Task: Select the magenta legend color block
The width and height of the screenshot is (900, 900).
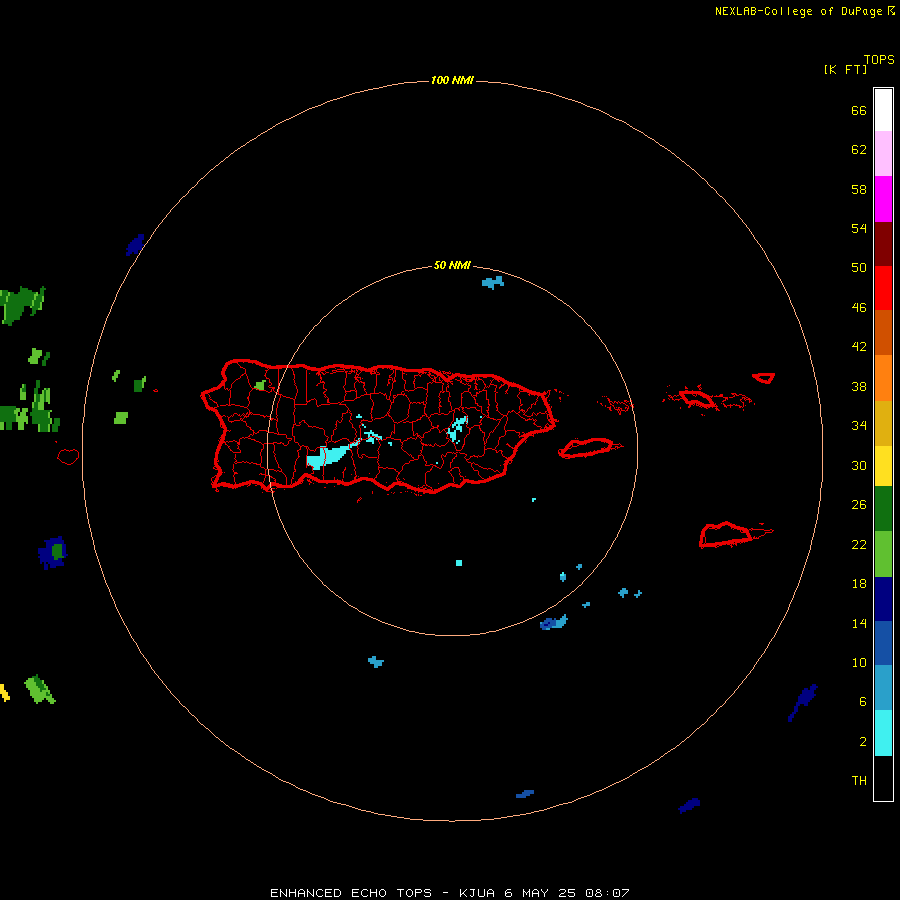Action: [883, 199]
